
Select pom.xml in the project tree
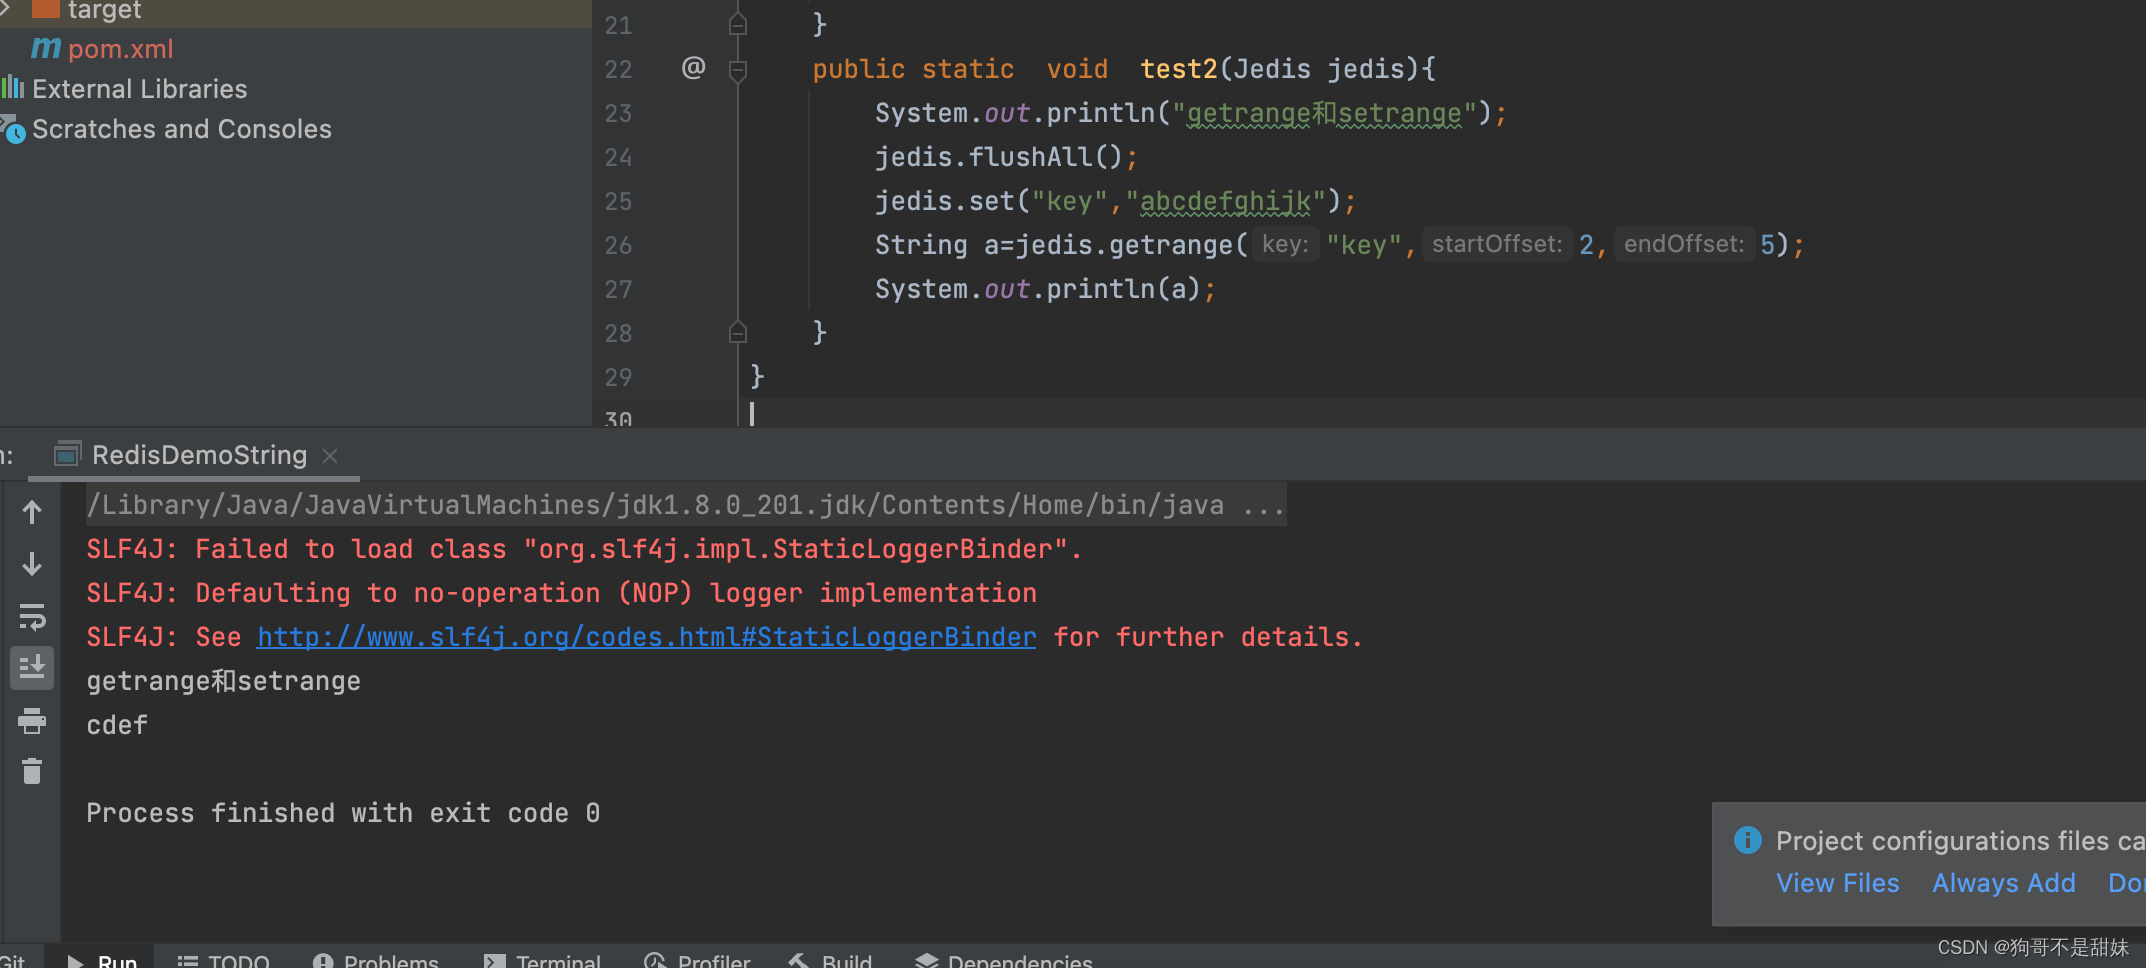point(120,48)
